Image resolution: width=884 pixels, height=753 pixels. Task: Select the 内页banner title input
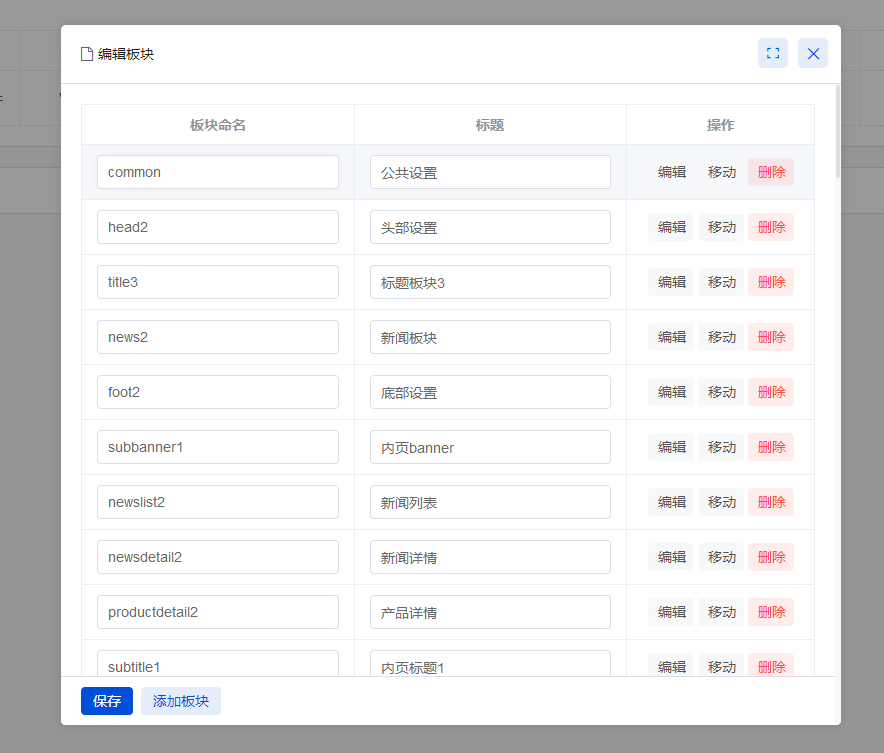coord(490,447)
